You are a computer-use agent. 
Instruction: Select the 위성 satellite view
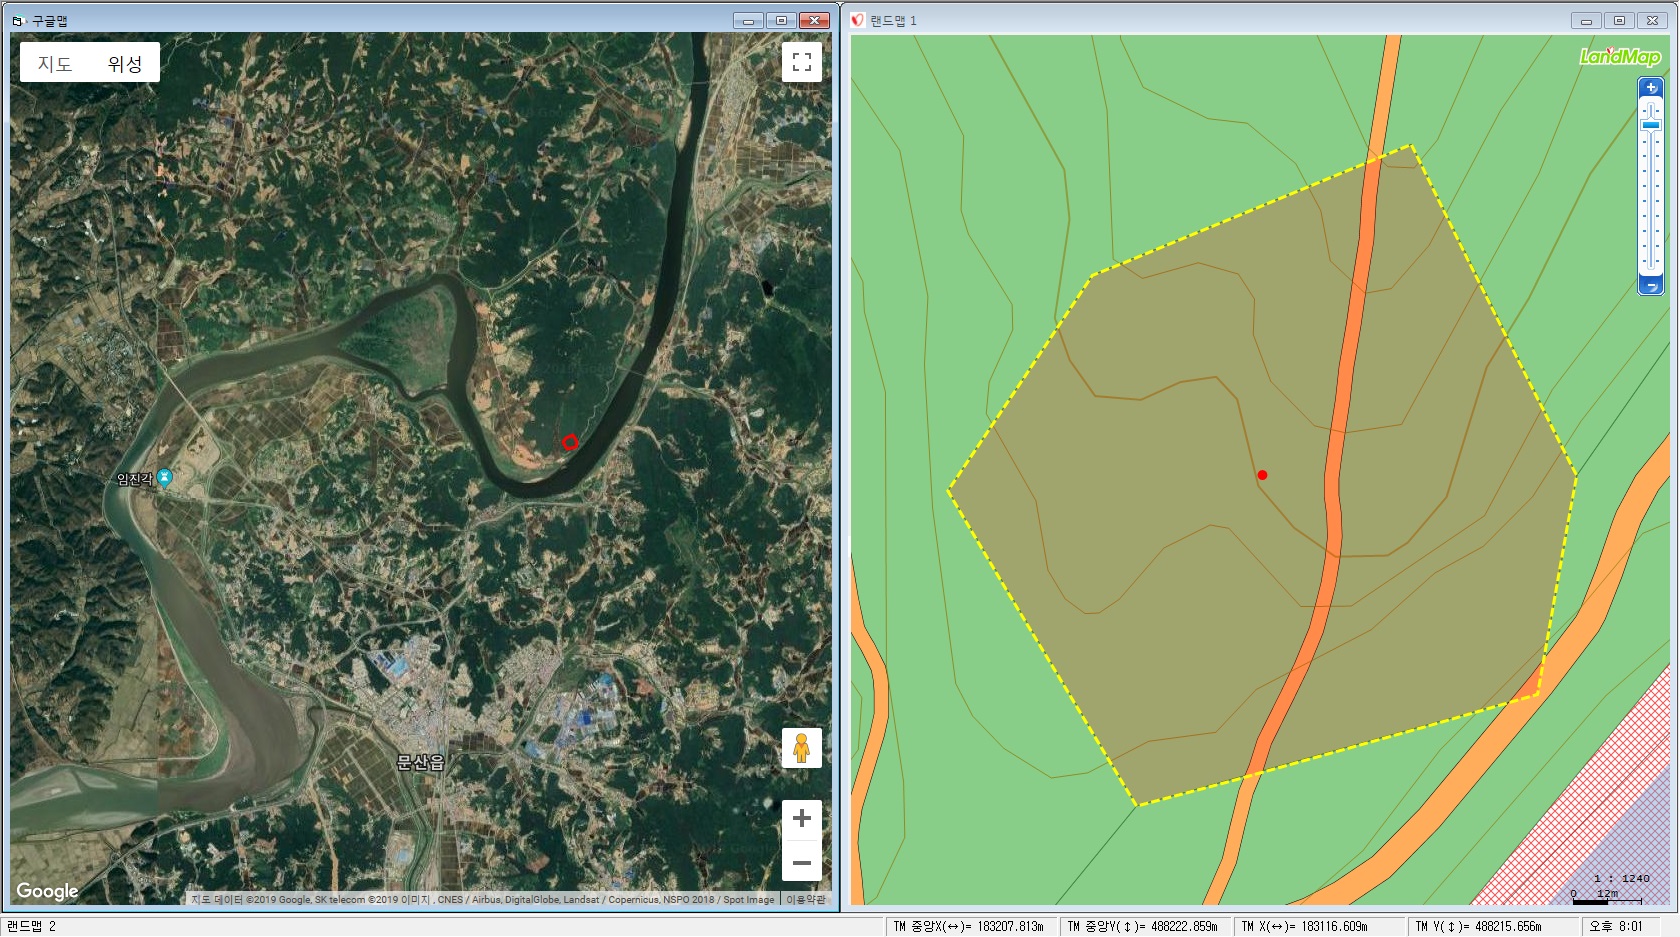coord(125,63)
